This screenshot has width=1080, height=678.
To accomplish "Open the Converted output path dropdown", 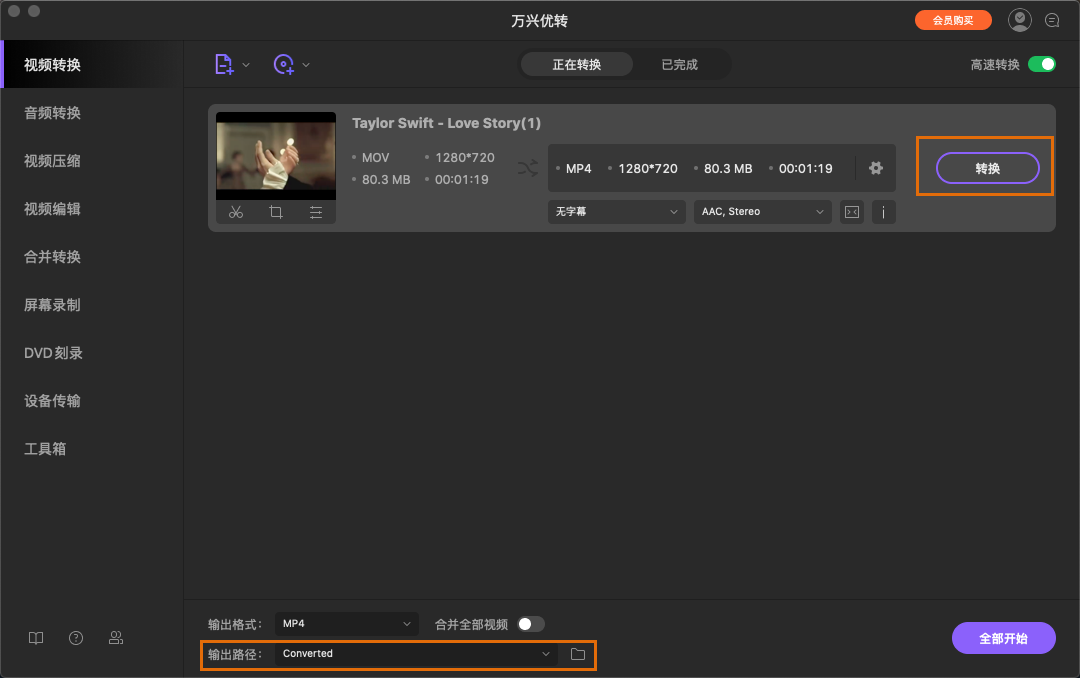I will [x=417, y=654].
